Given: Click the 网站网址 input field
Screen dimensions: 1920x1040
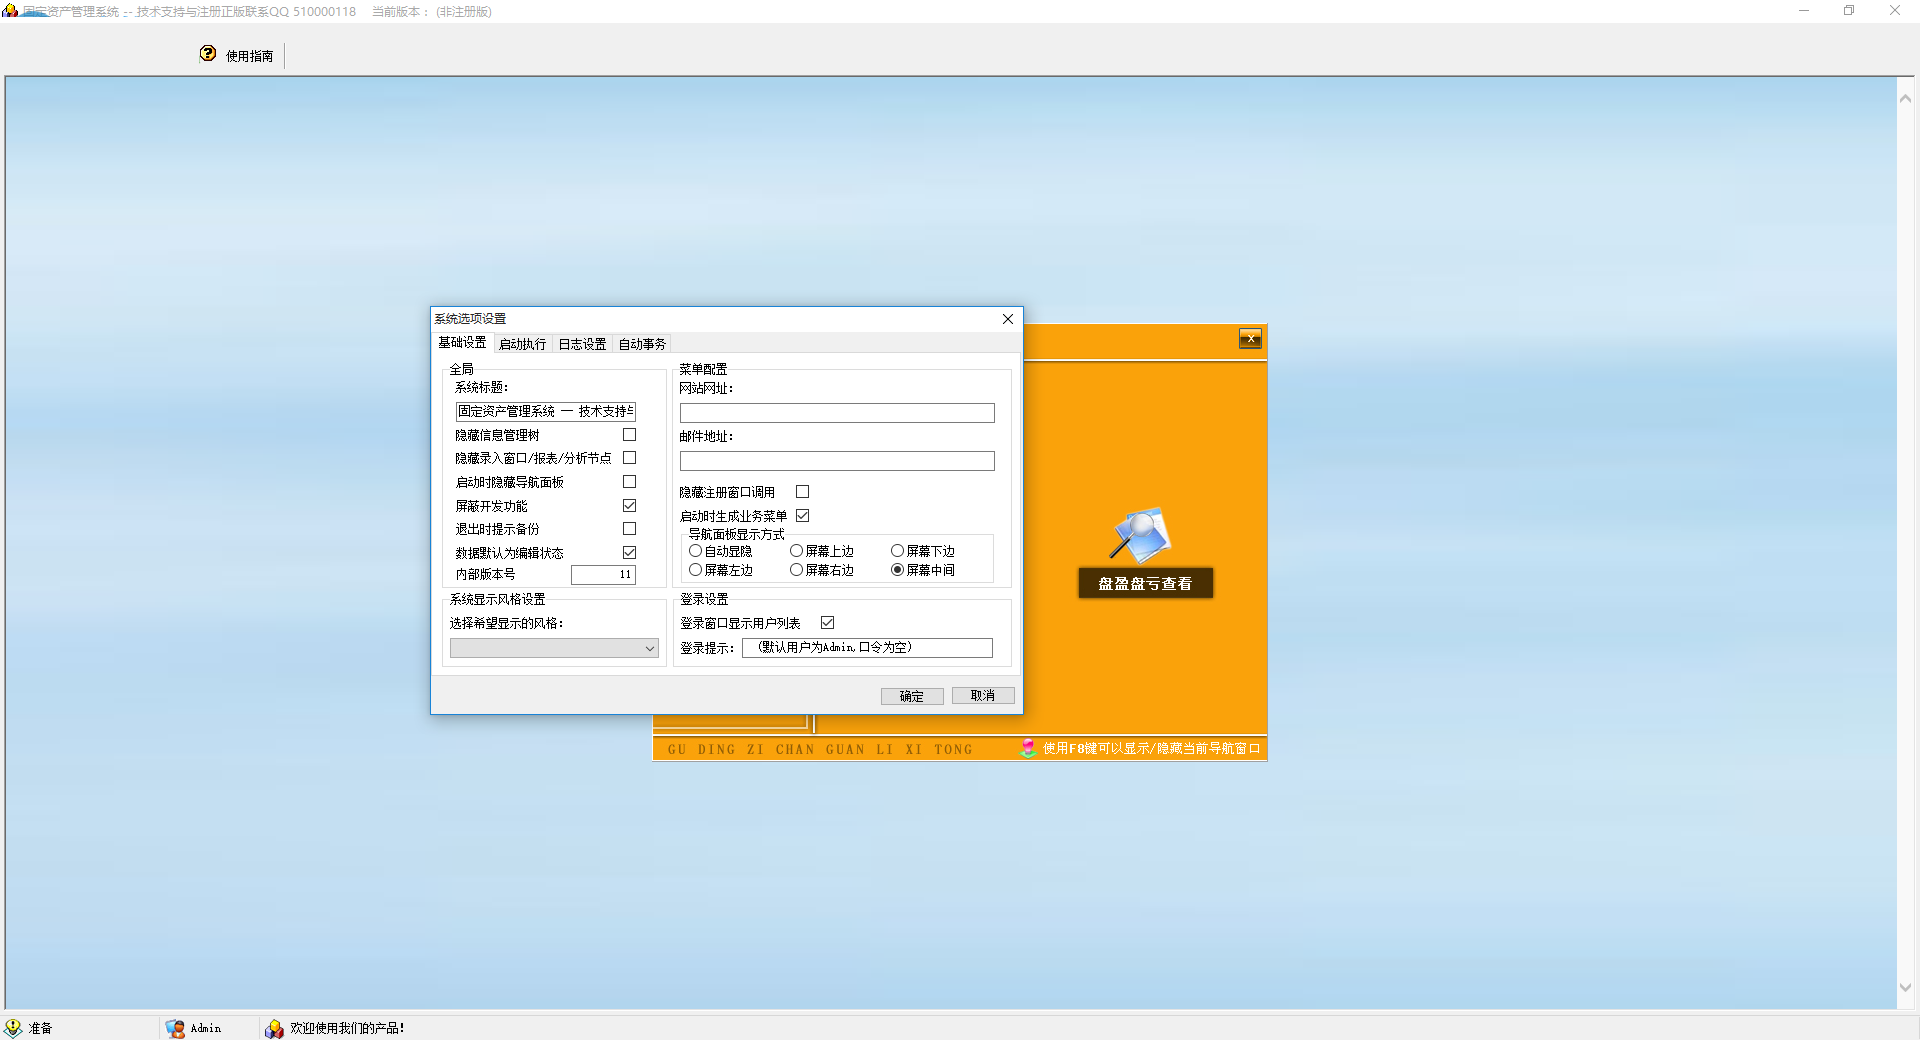Looking at the screenshot, I should (x=837, y=413).
